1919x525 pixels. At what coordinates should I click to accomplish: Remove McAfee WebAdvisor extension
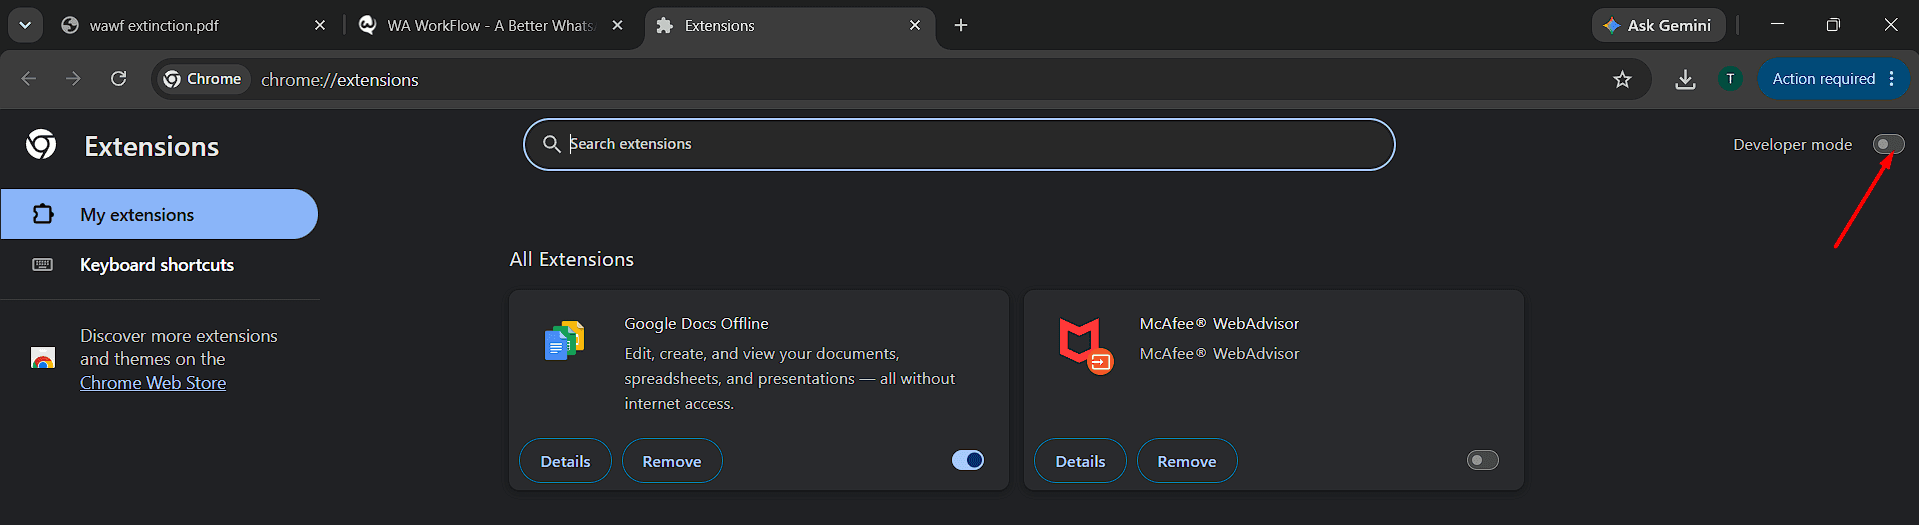(x=1187, y=461)
